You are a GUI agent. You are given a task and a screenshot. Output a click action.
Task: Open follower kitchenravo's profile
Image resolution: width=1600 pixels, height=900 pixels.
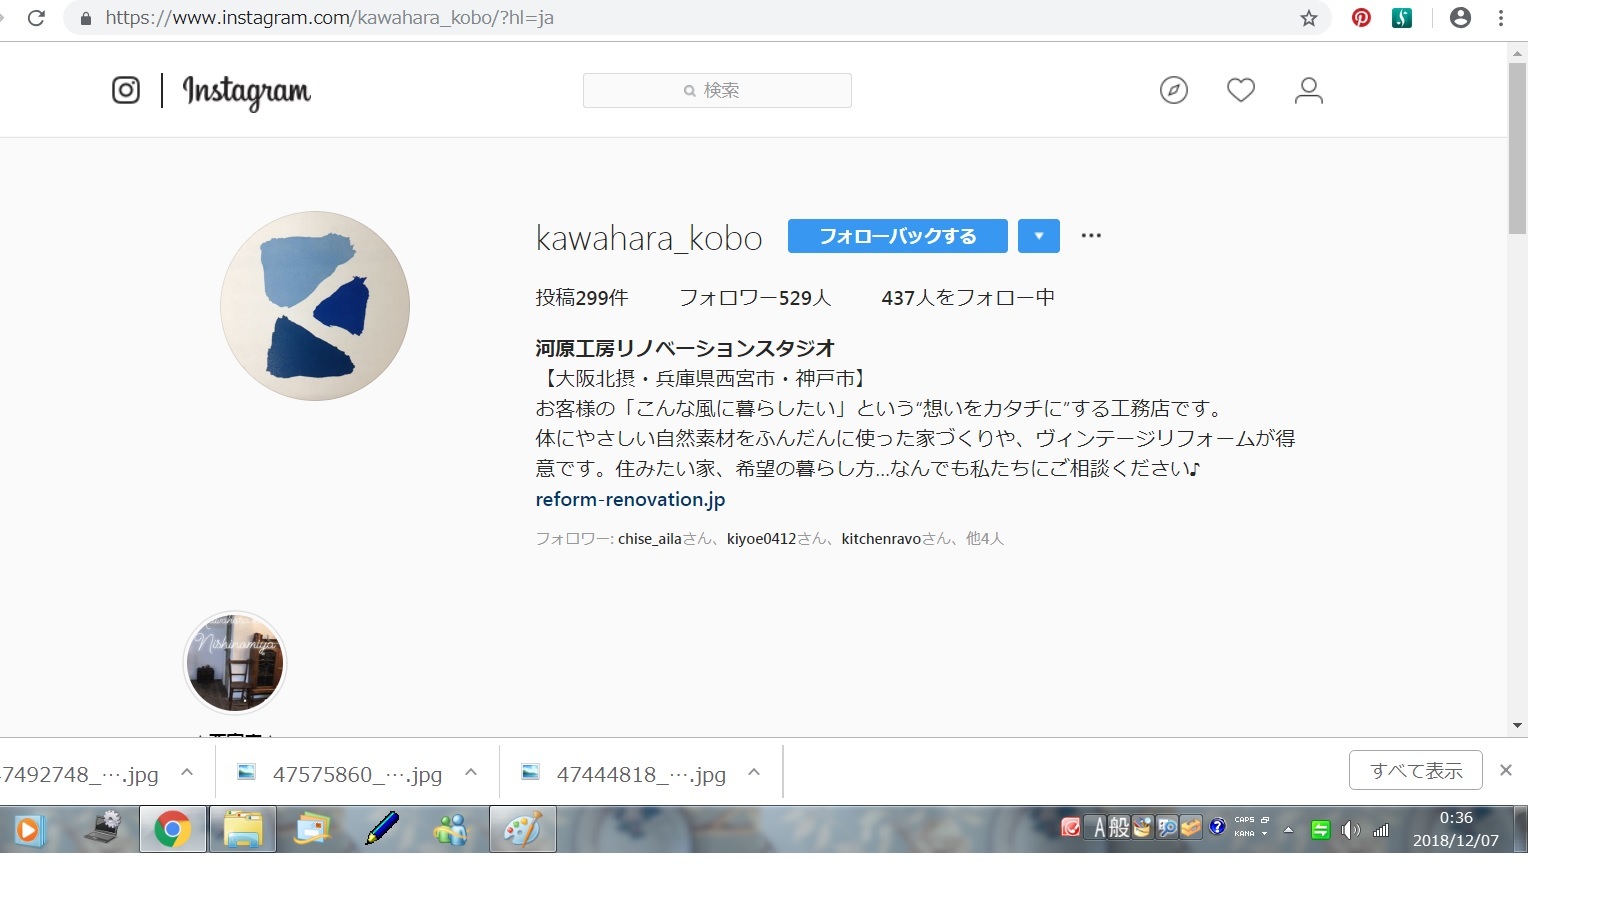click(881, 539)
